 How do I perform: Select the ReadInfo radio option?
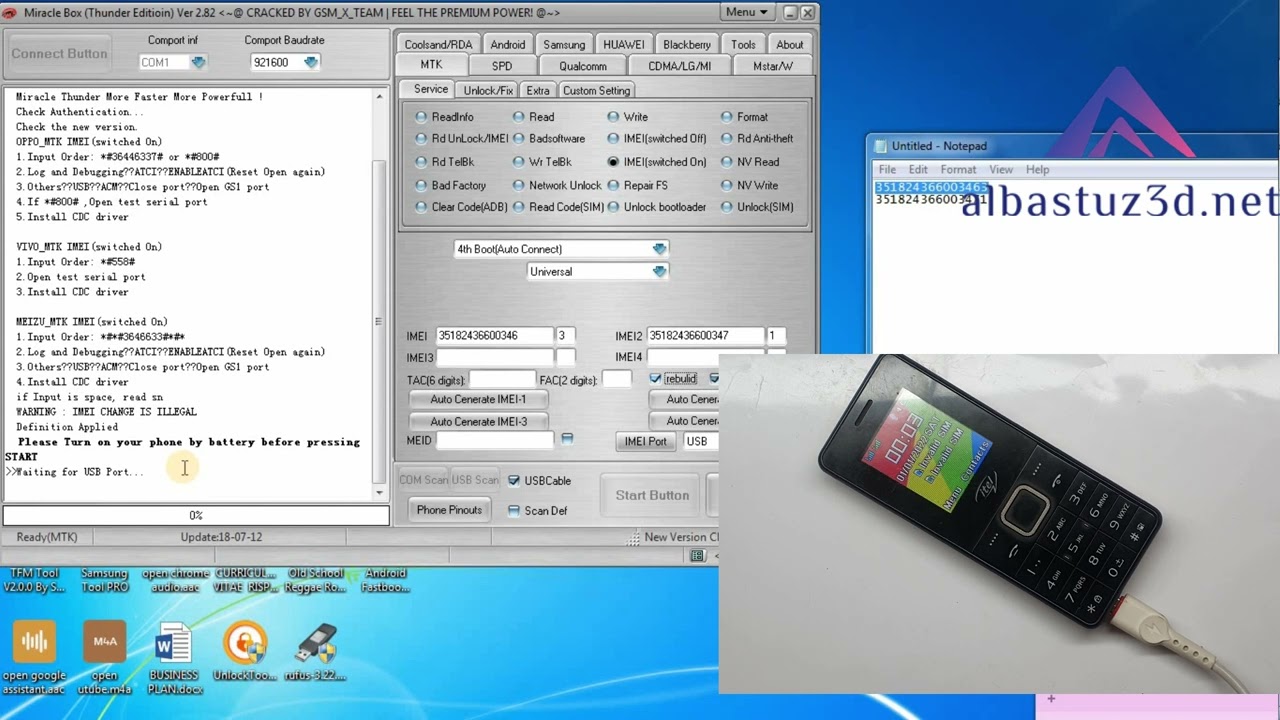[421, 117]
